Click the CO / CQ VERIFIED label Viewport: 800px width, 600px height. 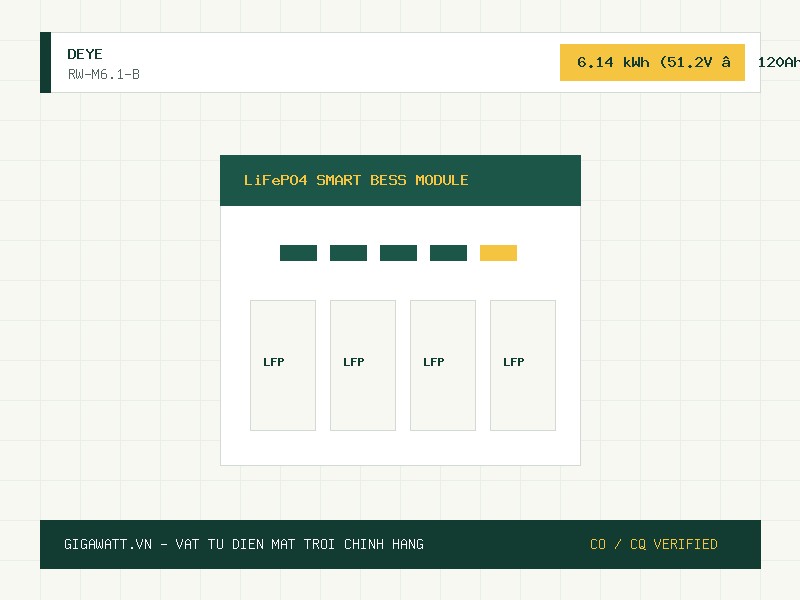[654, 544]
